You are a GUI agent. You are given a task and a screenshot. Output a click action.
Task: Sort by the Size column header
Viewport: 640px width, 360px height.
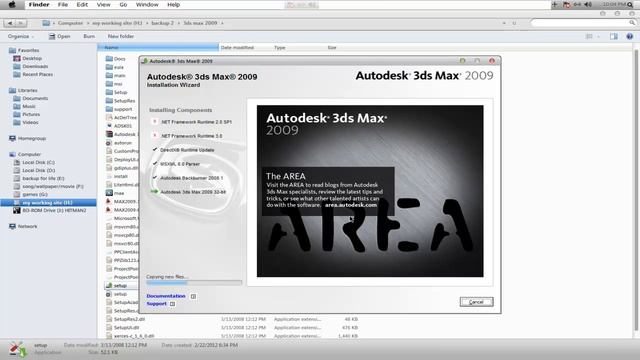click(x=332, y=48)
